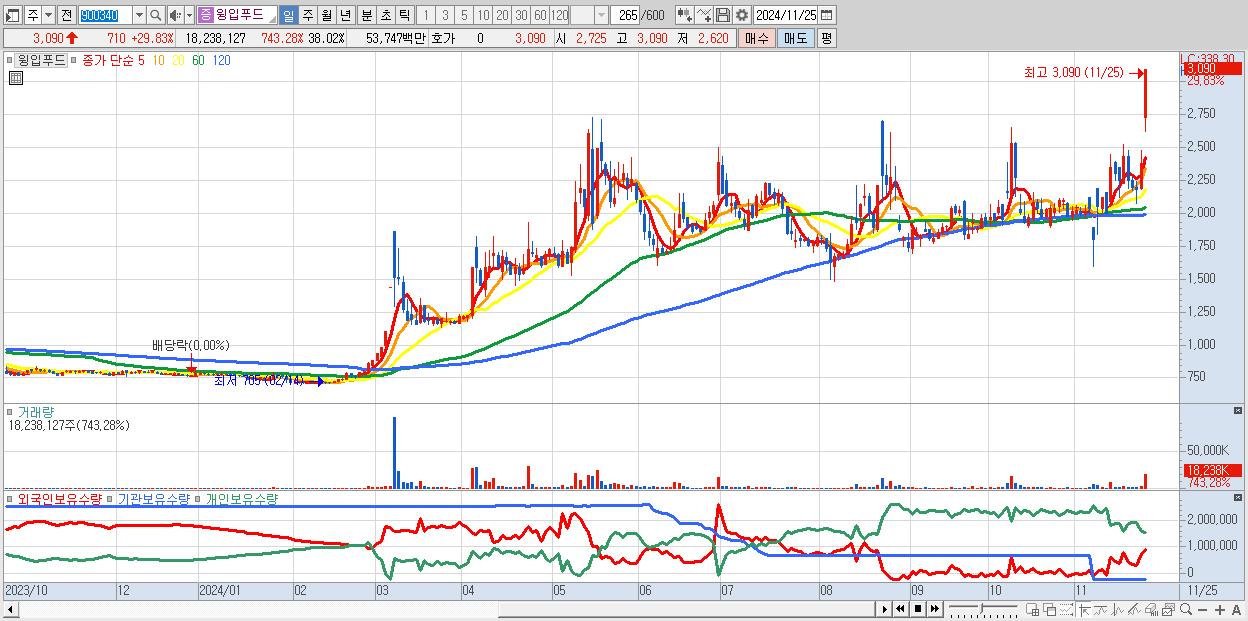1248x621 pixels.
Task: Choose the 1 interval button
Action: pyautogui.click(x=427, y=15)
